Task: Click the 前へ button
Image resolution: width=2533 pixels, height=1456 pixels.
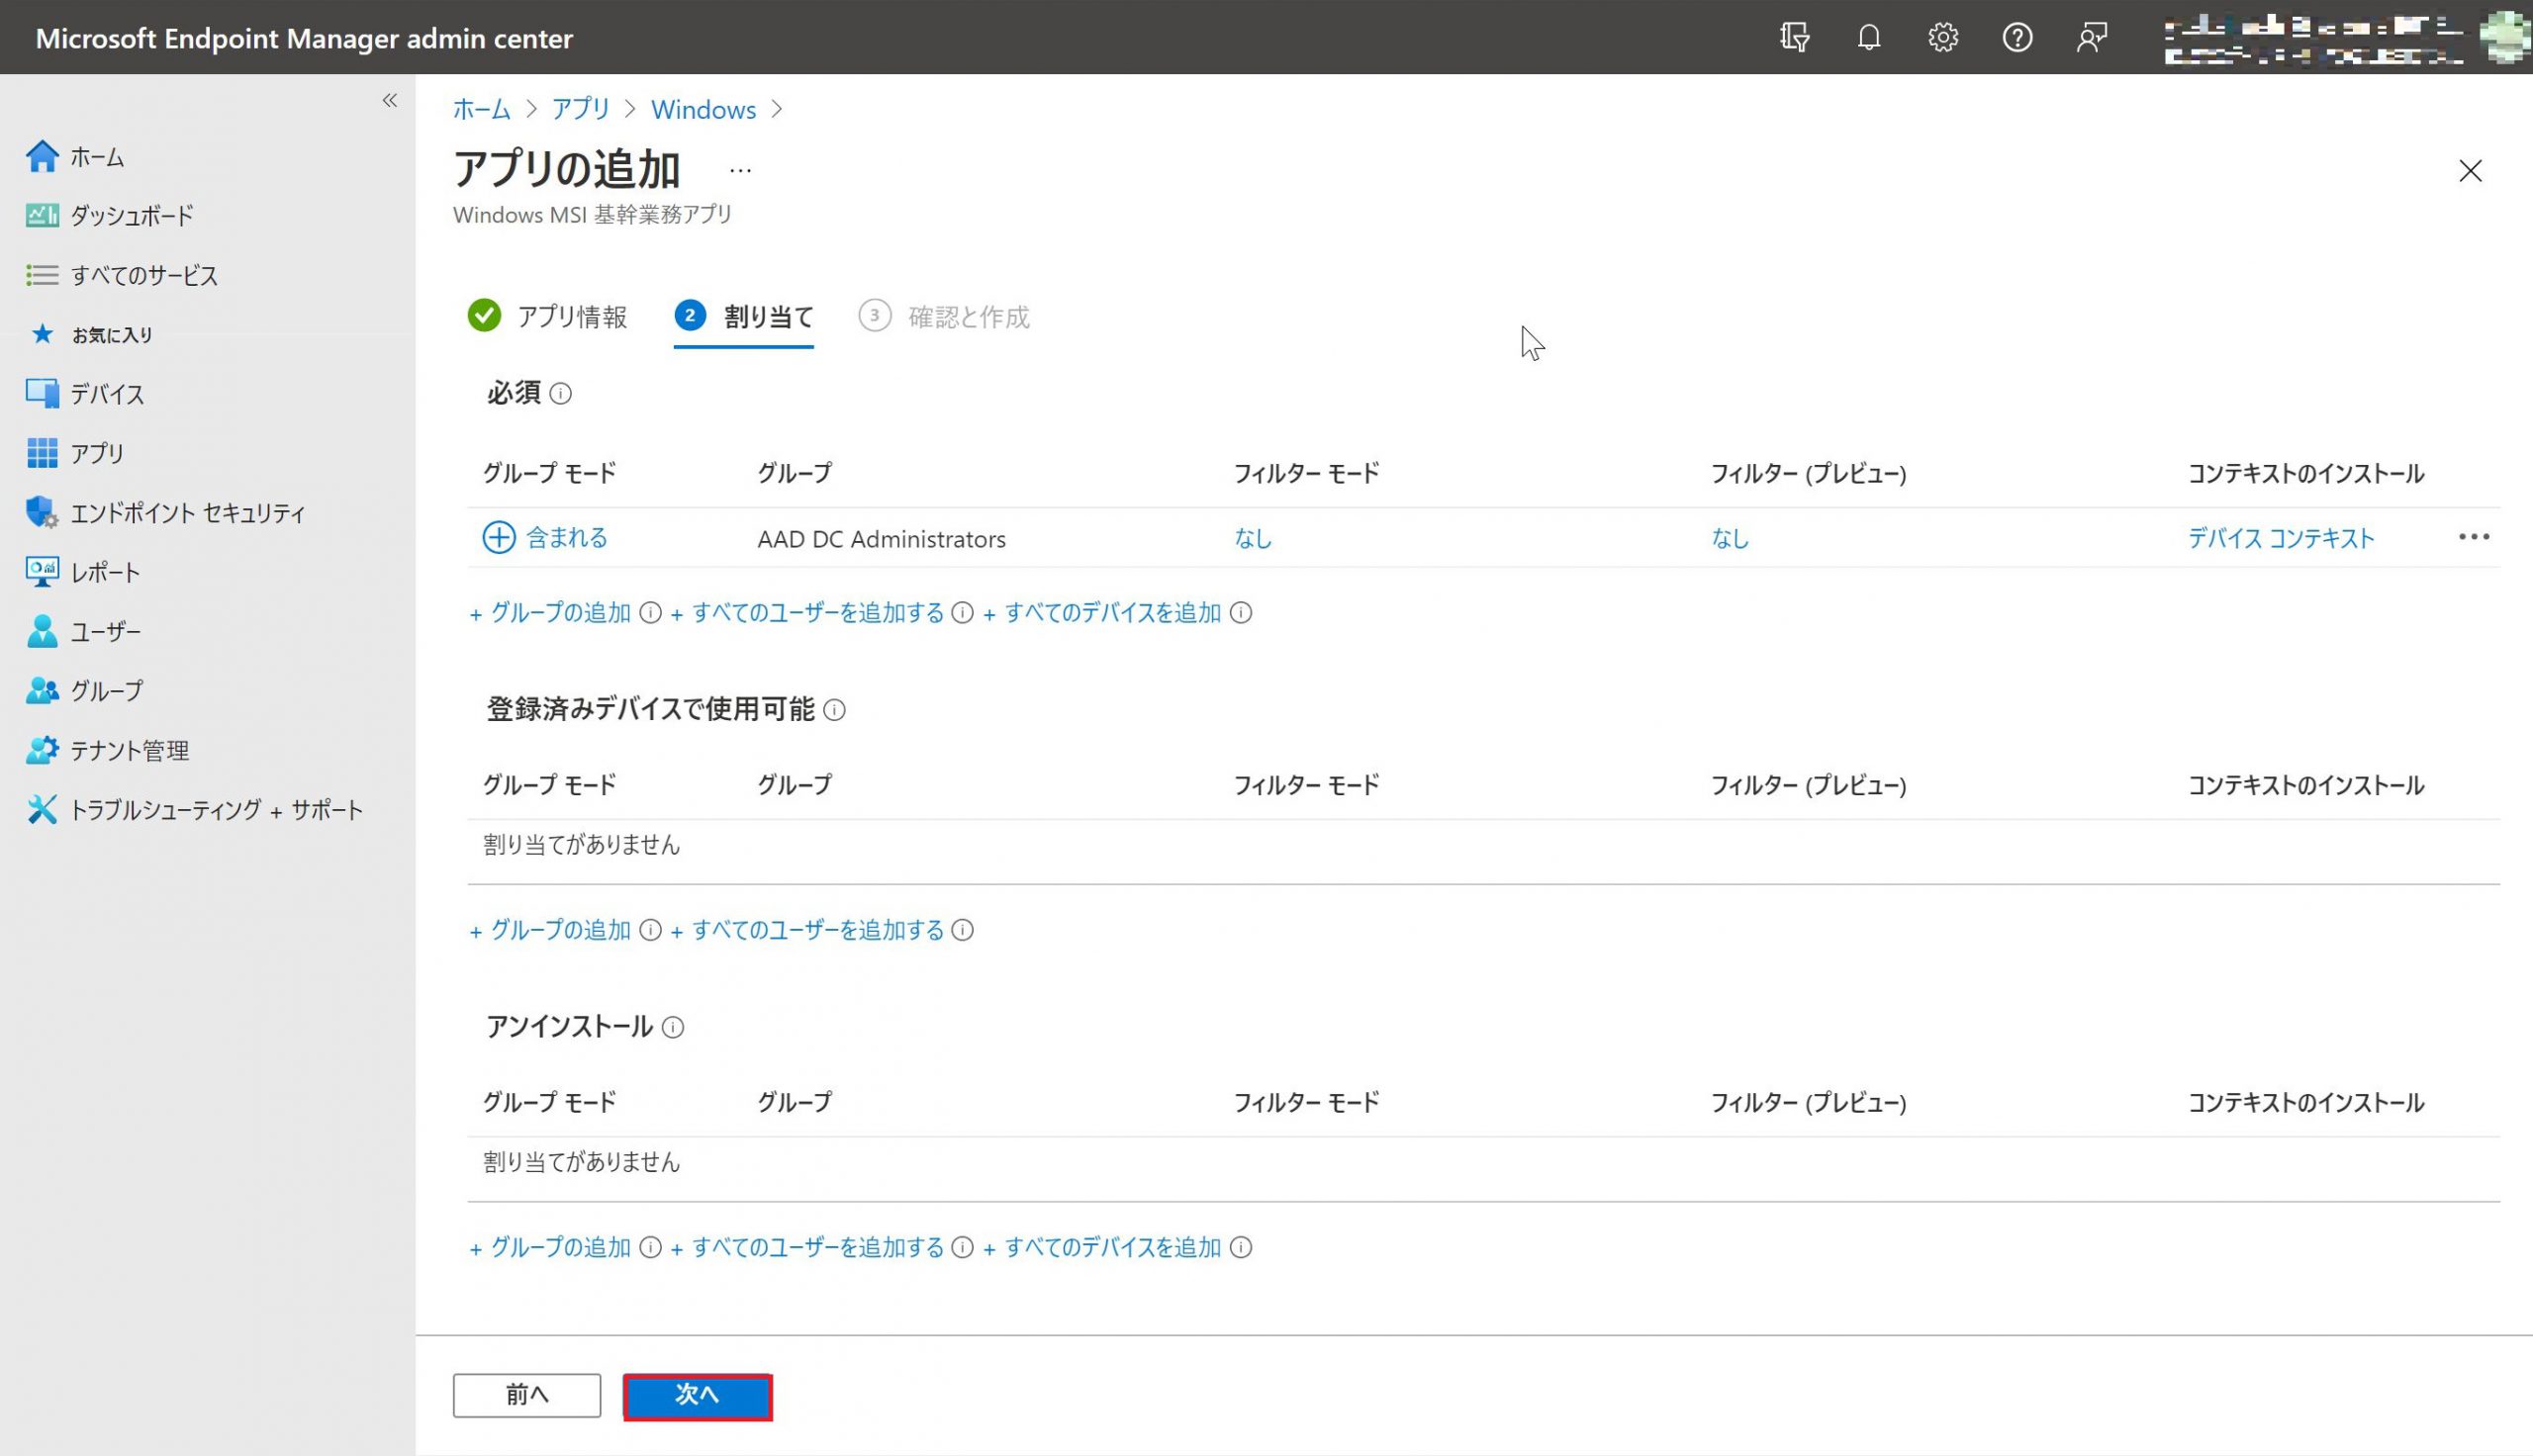Action: point(527,1396)
